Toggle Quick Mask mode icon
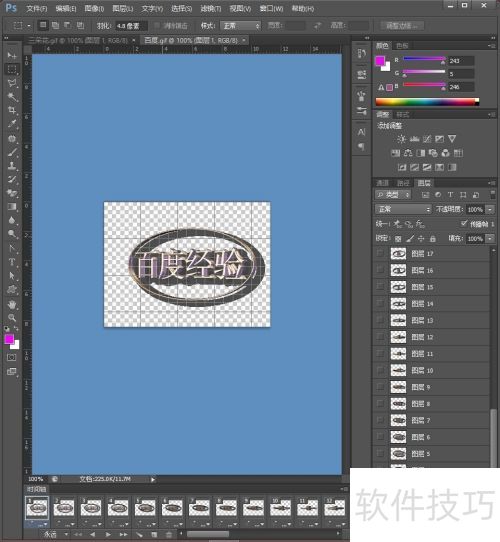The width and height of the screenshot is (500, 542). [x=11, y=357]
